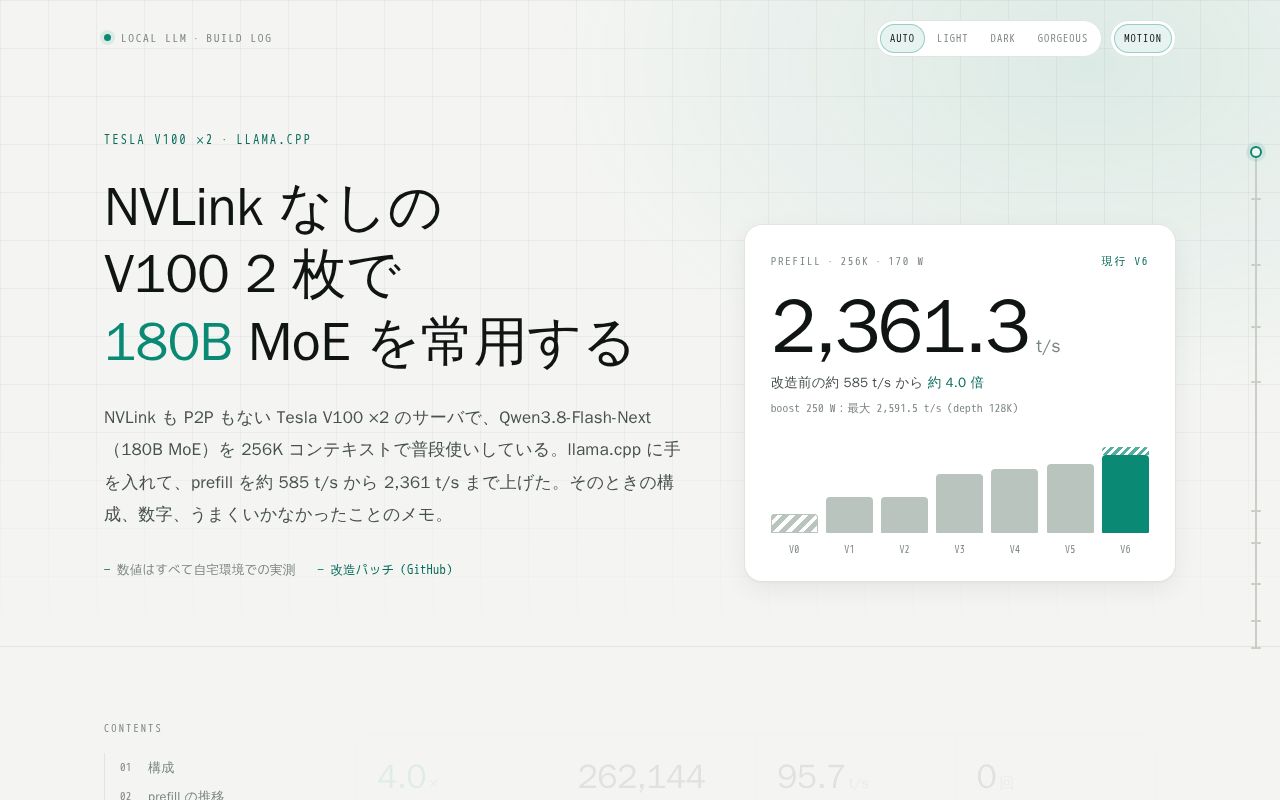Viewport: 1280px width, 800px height.
Task: Click the V4 bar in the prefill chart
Action: click(1014, 501)
